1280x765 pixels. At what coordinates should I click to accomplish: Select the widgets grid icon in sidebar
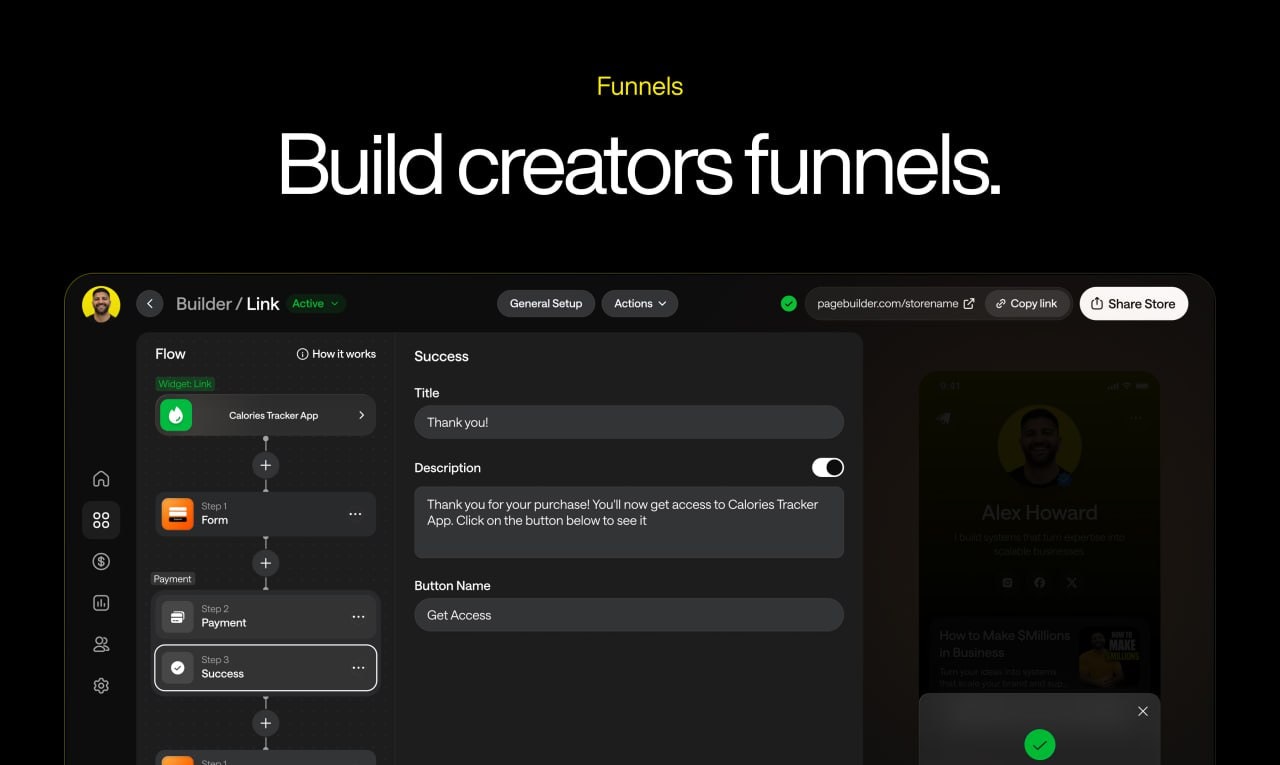(x=101, y=519)
